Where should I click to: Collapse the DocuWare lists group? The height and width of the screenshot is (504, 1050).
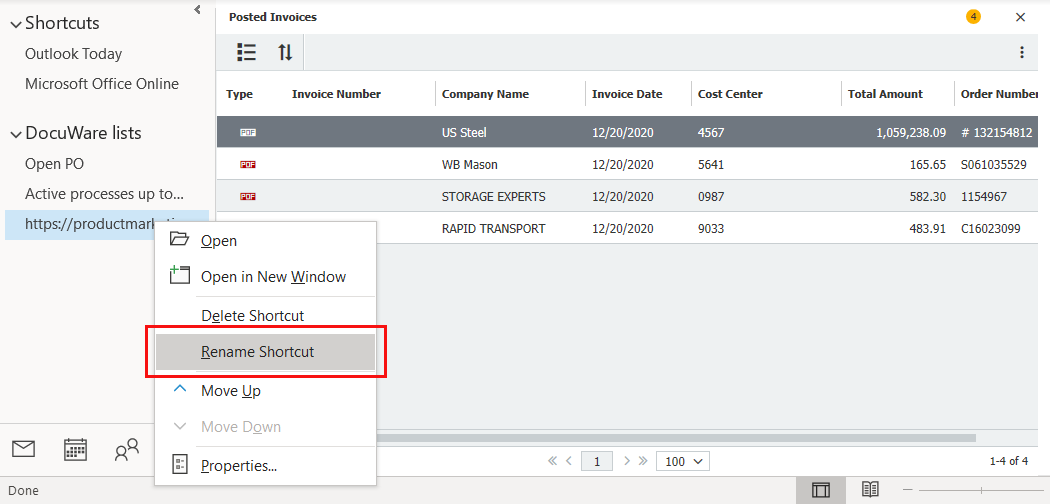pos(15,134)
